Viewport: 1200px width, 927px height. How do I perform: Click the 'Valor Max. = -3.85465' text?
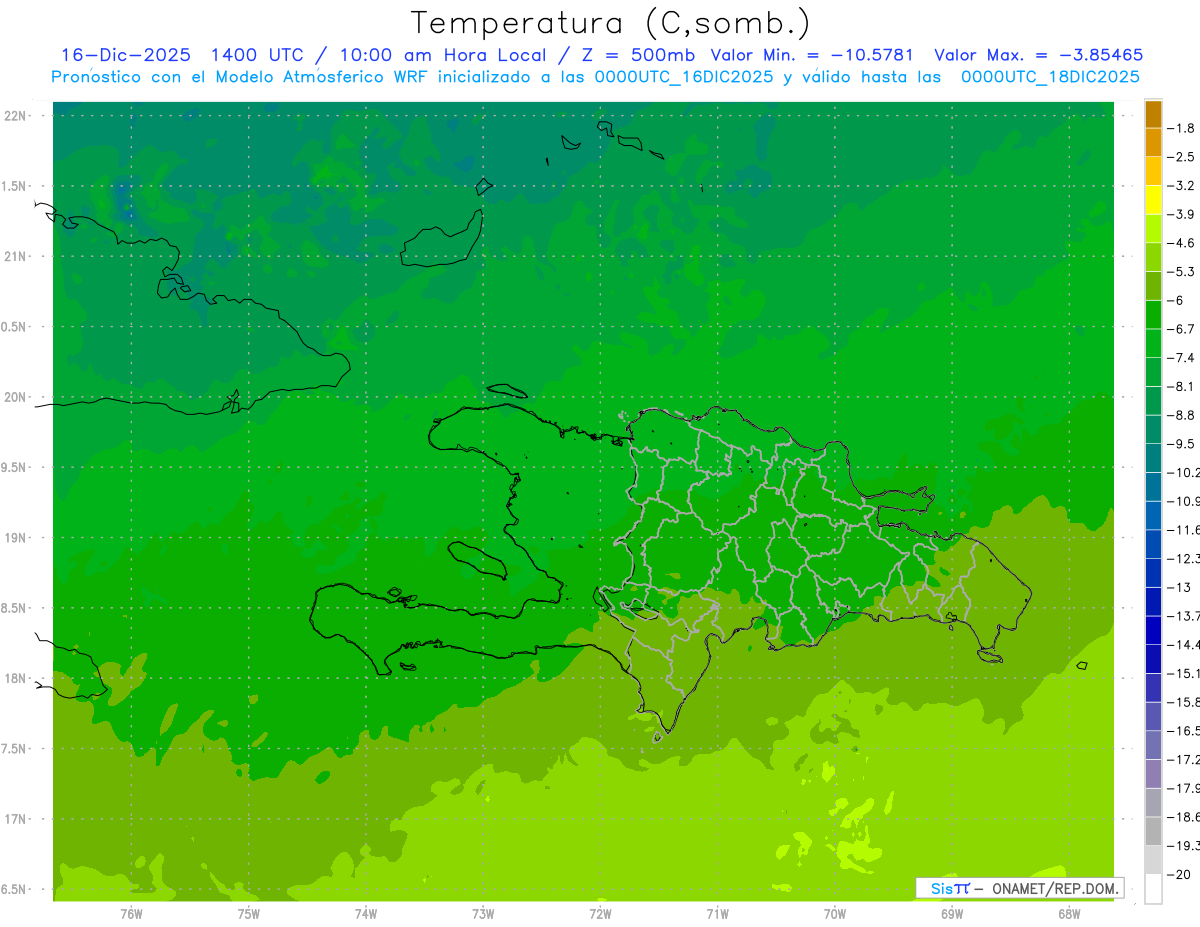coord(1038,55)
